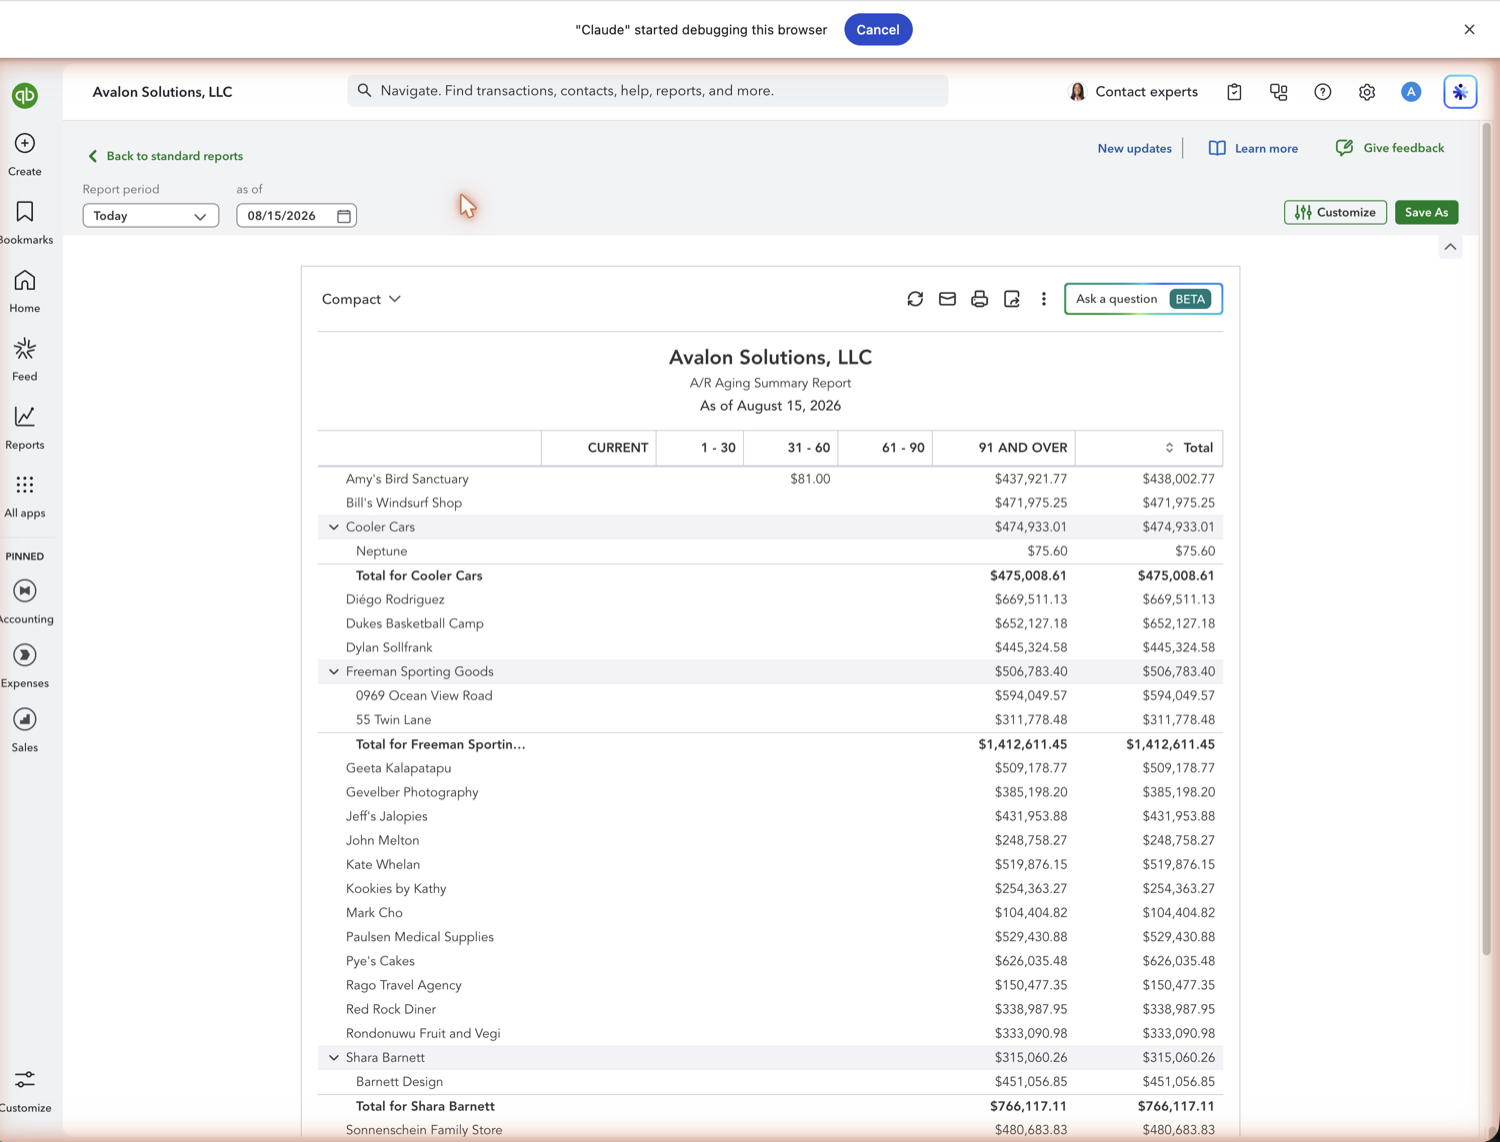Open the Settings gear icon

1366,92
